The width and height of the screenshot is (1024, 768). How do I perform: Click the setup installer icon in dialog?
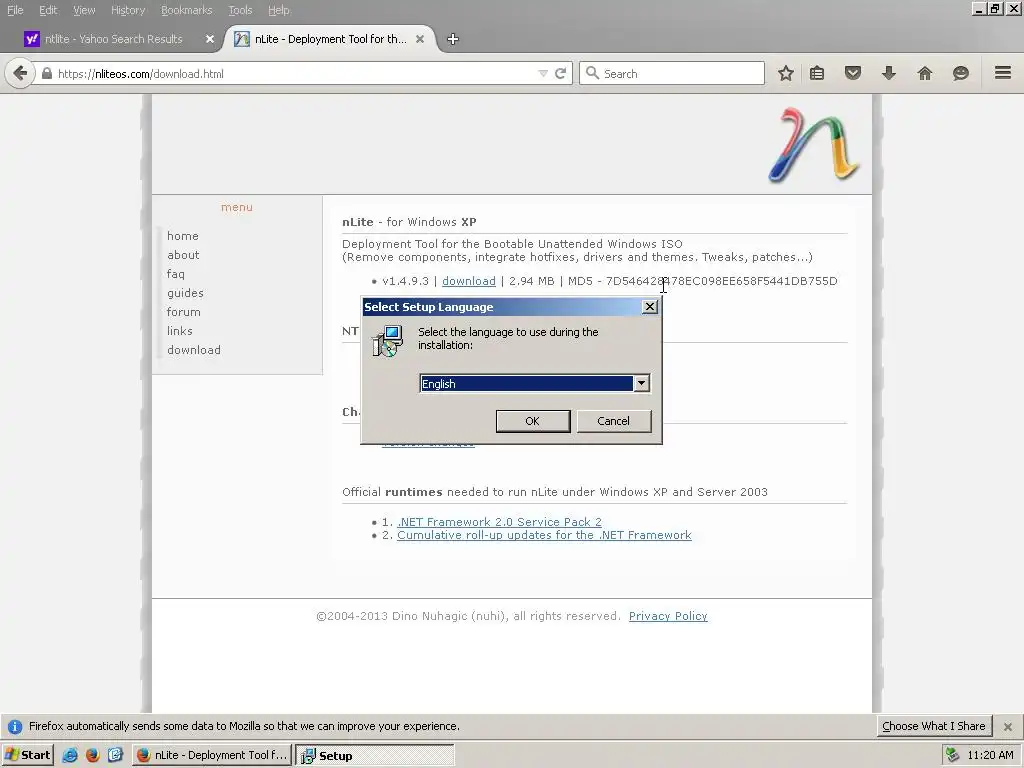(x=387, y=341)
